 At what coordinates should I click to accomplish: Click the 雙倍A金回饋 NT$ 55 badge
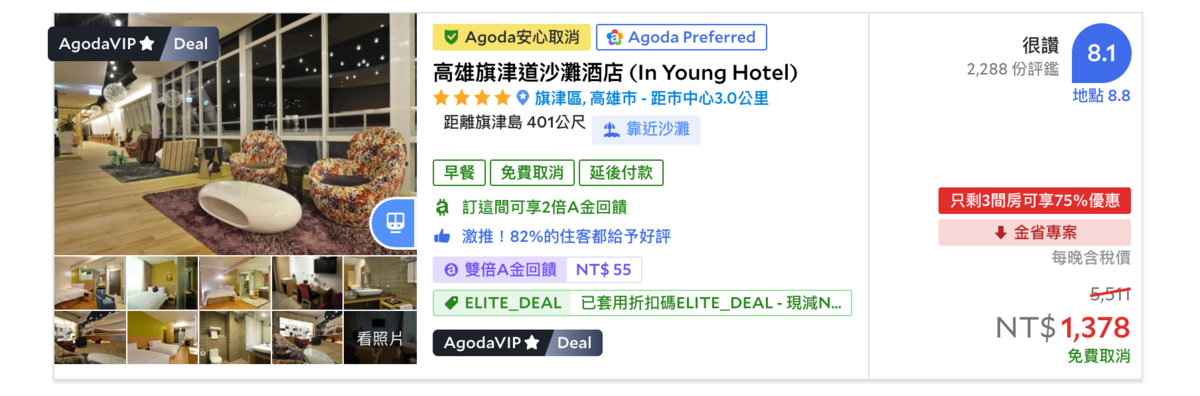click(x=538, y=270)
